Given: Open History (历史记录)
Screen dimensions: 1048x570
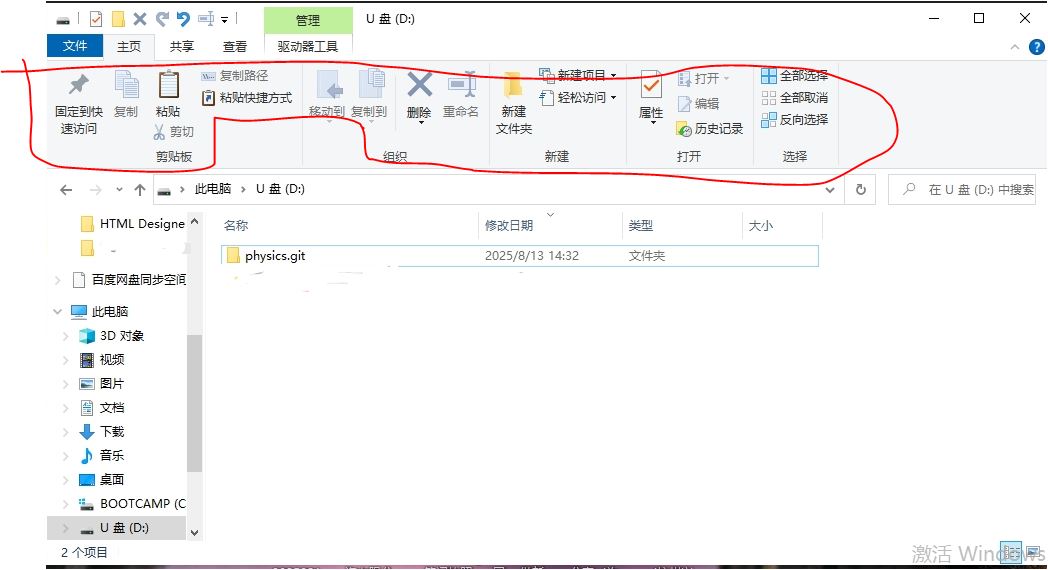Looking at the screenshot, I should pyautogui.click(x=710, y=128).
